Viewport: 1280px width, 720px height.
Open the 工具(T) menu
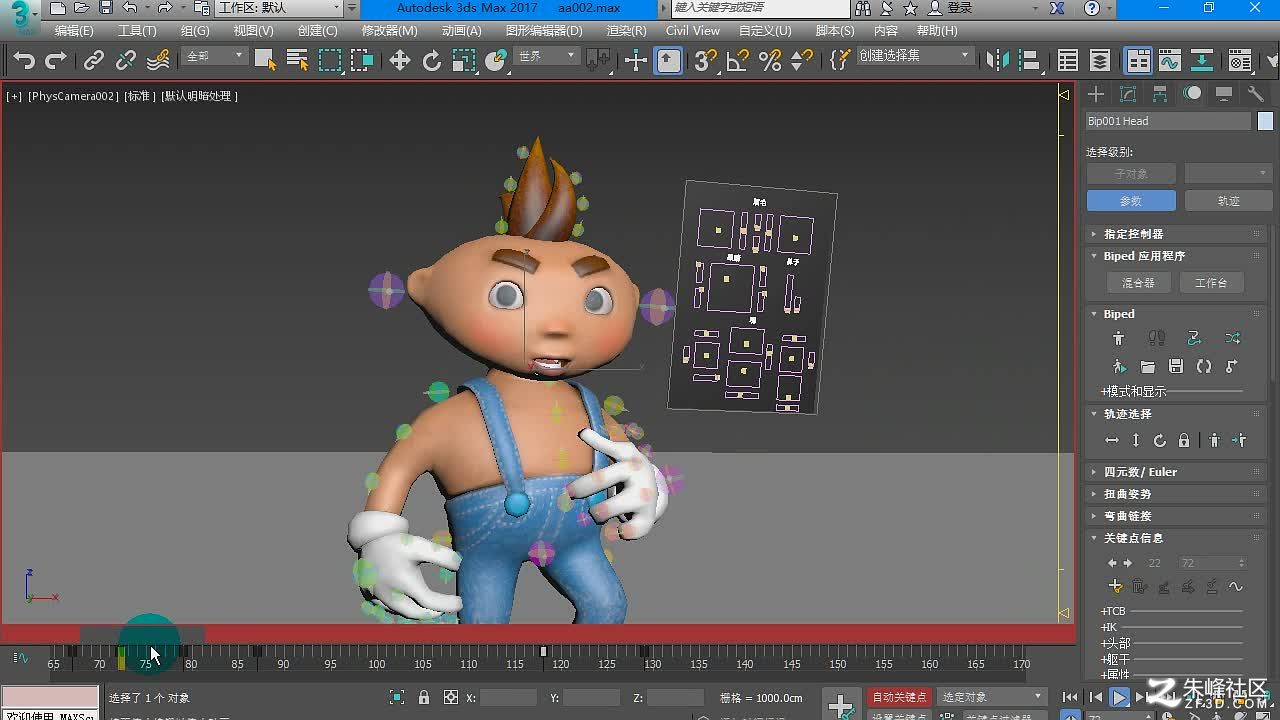137,31
